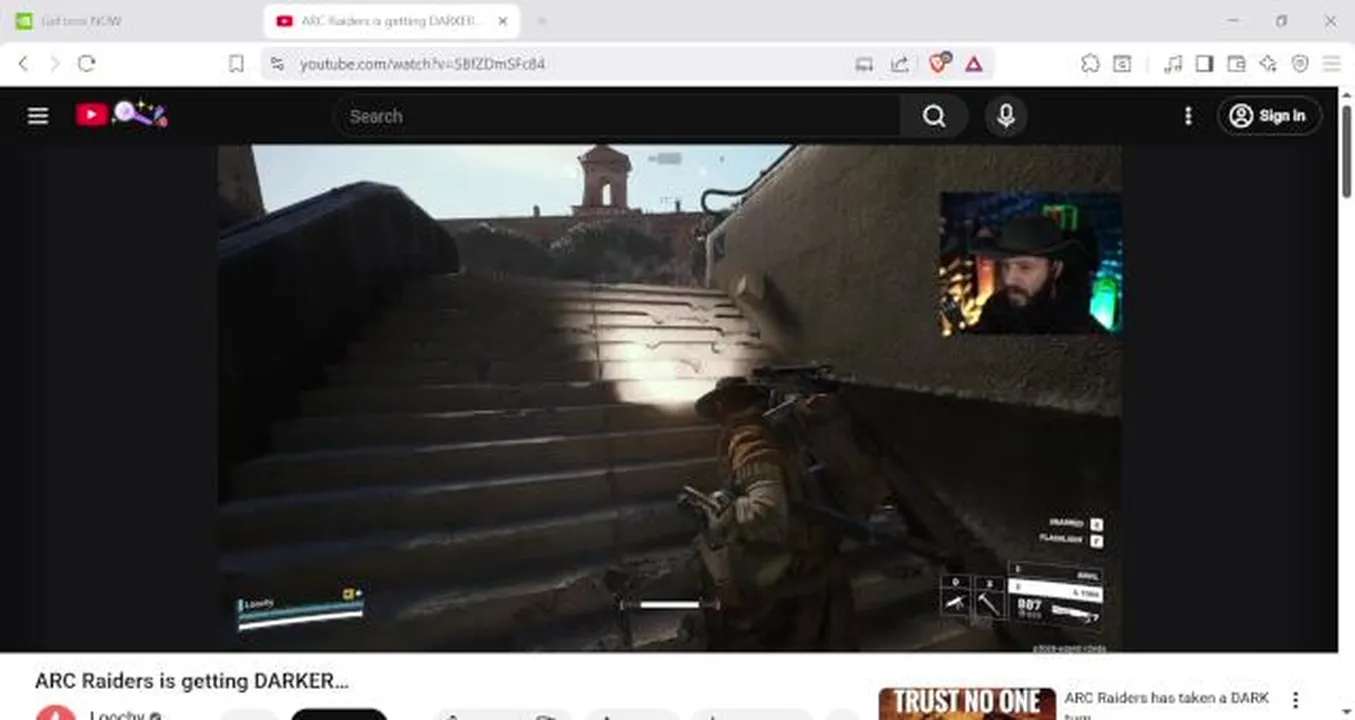Open 'ARC Raiders has taken a DARK turn' video link

click(1167, 704)
